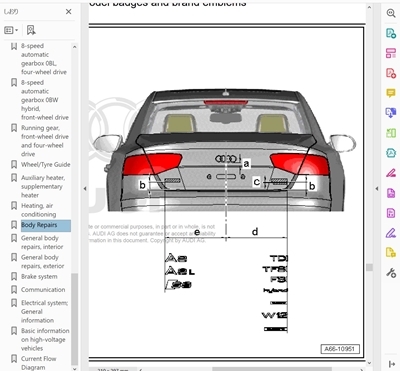The height and width of the screenshot is (371, 400).
Task: Open the Wheel/Tyre Guide bookmark
Action: point(45,164)
